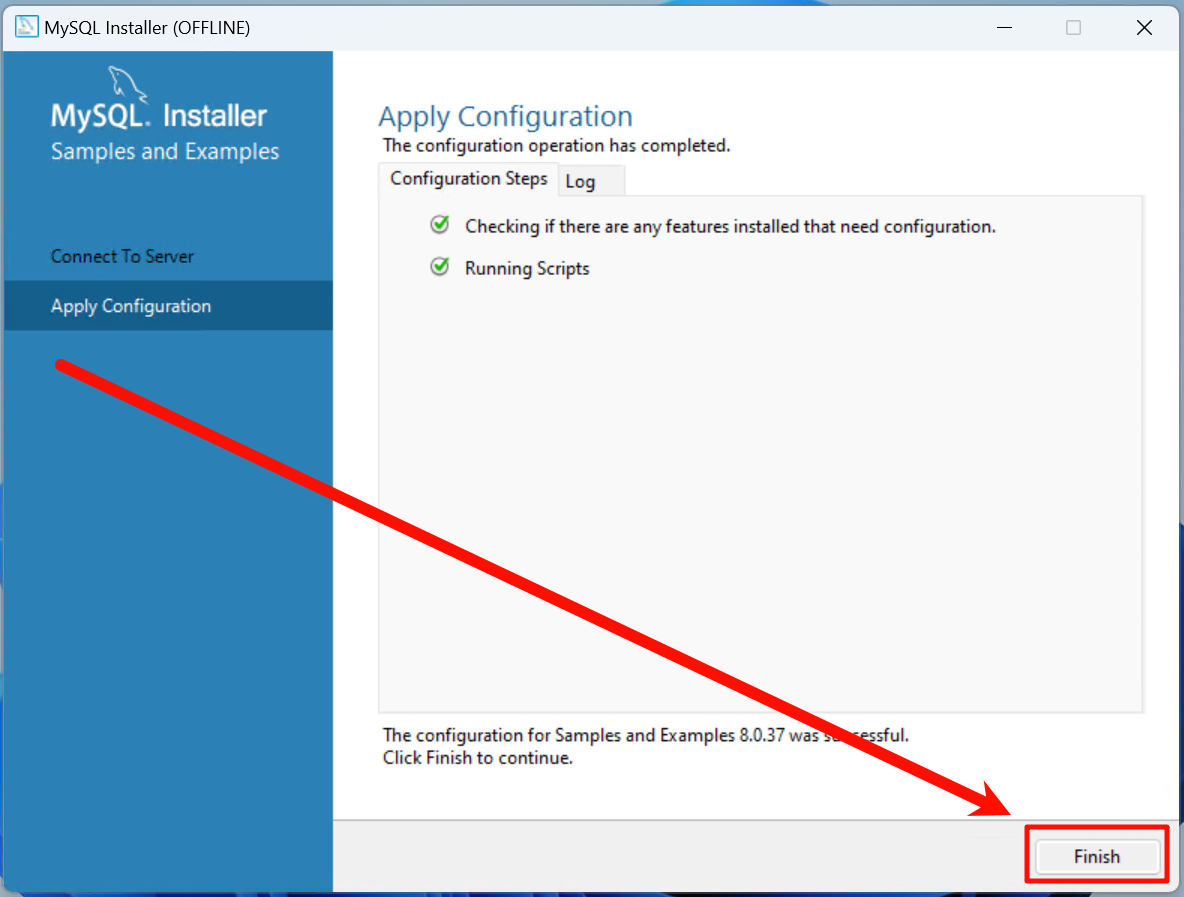Click the 'Checking if there are any features' text
The height and width of the screenshot is (897, 1184).
tap(730, 227)
